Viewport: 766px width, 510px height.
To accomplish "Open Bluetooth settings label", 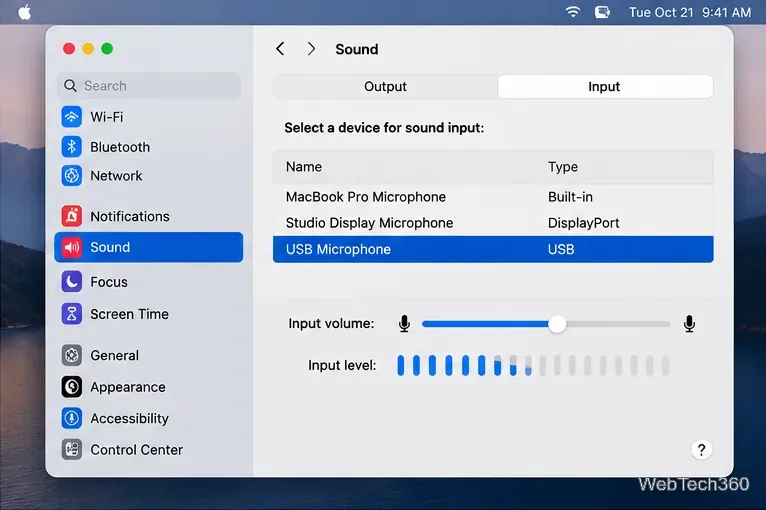I will (120, 147).
